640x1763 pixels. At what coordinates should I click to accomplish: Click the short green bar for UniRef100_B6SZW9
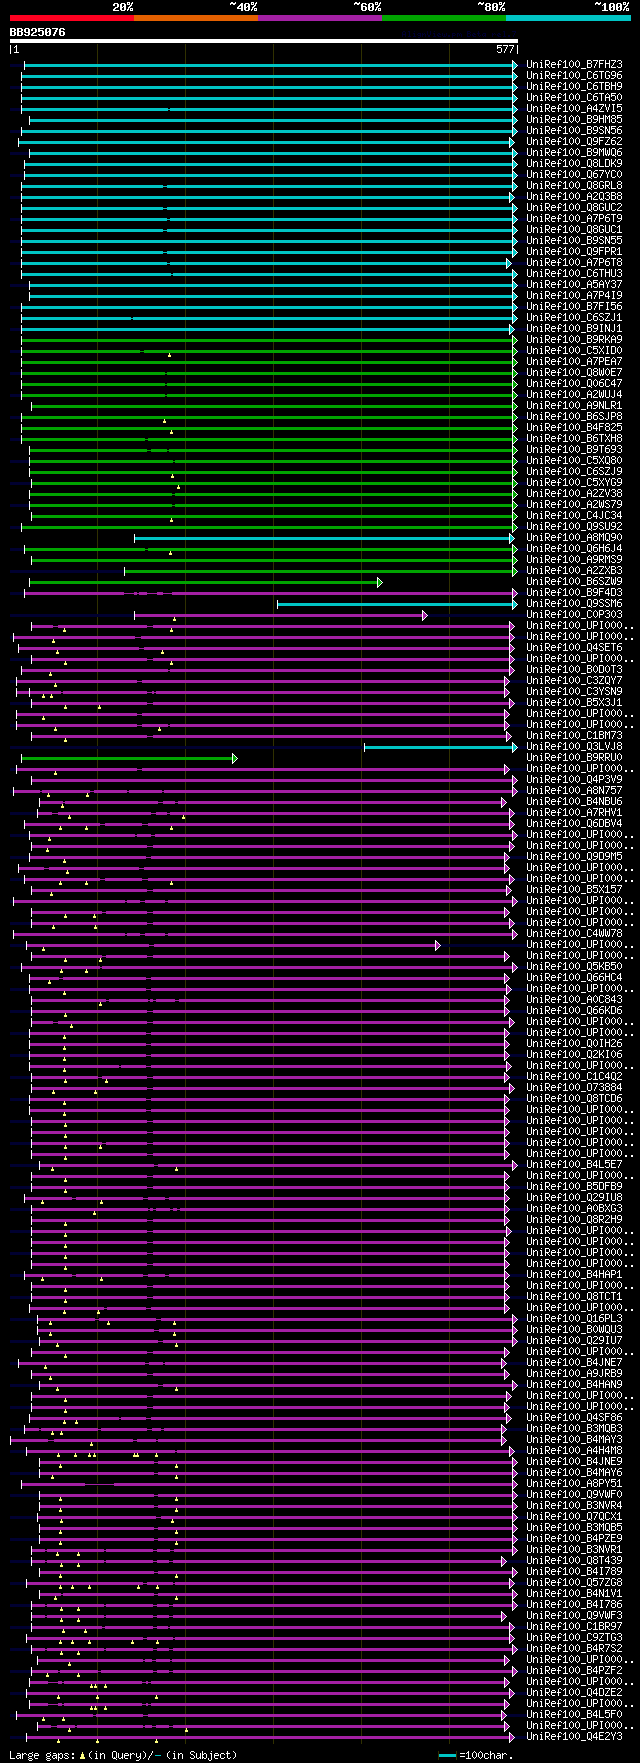pyautogui.click(x=205, y=582)
